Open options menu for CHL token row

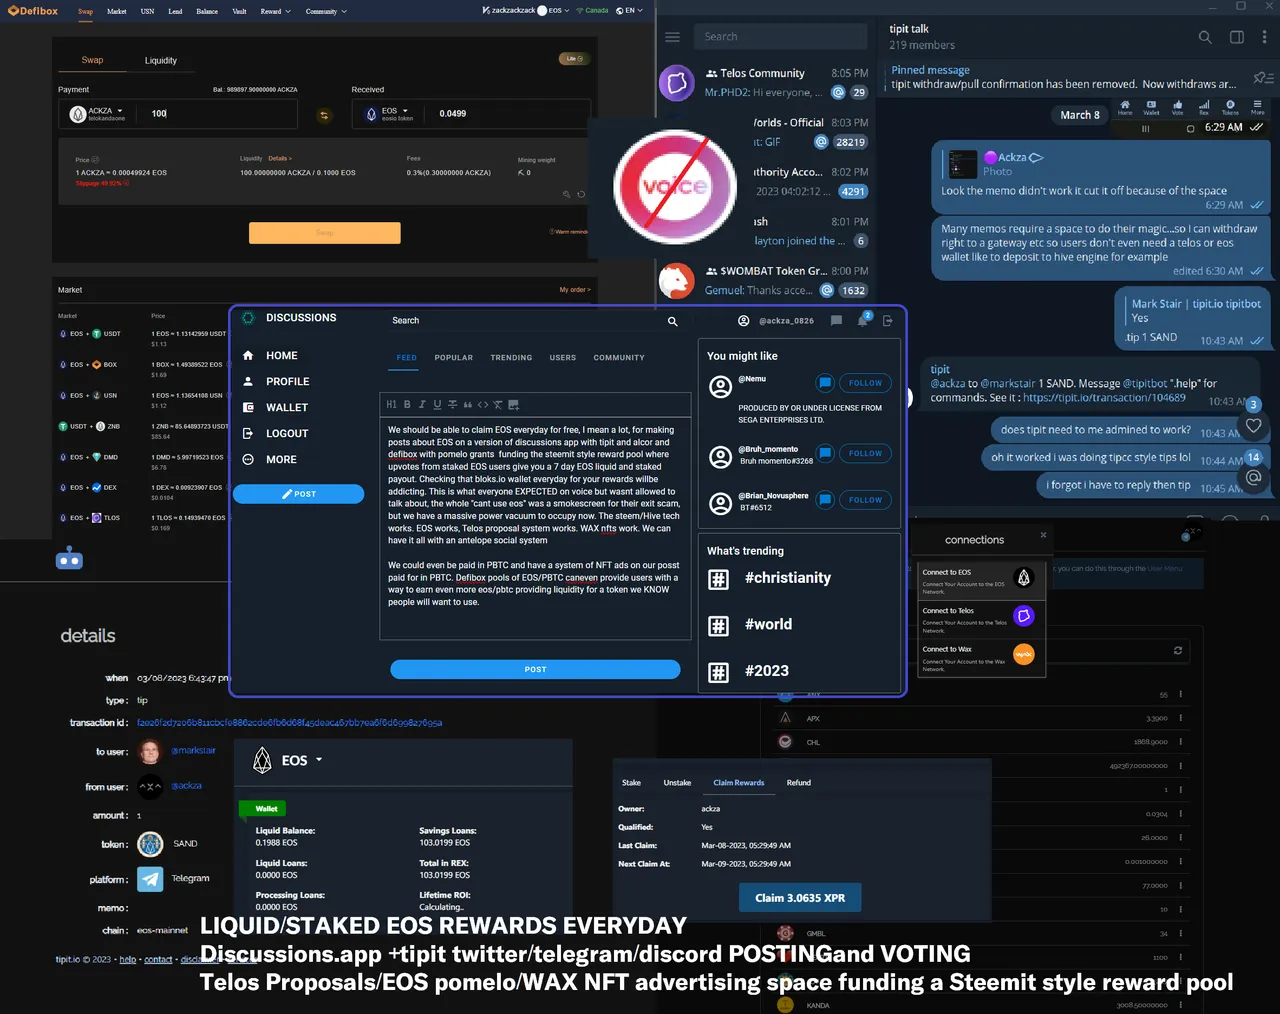(1180, 742)
